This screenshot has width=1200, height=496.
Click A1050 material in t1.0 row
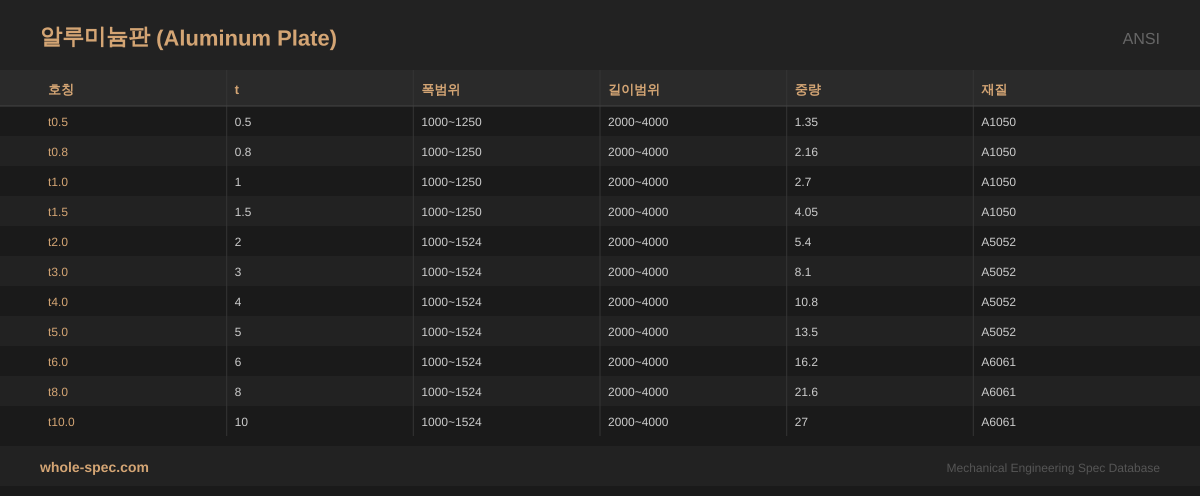(x=998, y=182)
